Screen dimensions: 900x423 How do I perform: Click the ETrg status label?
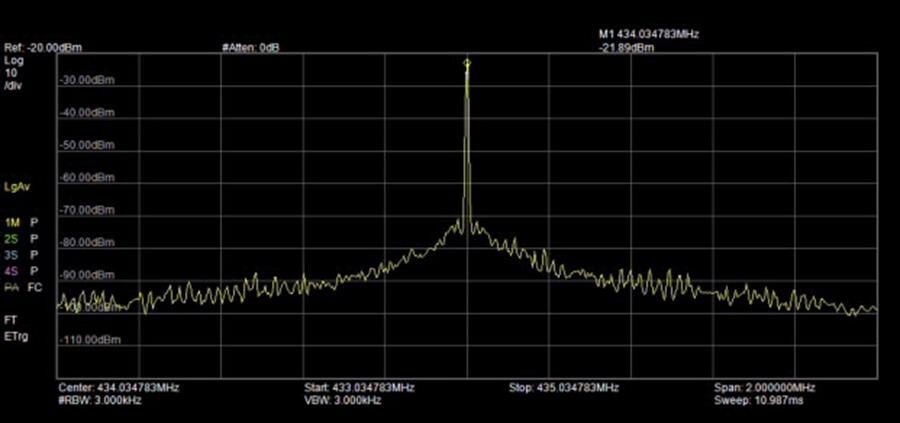(15, 336)
